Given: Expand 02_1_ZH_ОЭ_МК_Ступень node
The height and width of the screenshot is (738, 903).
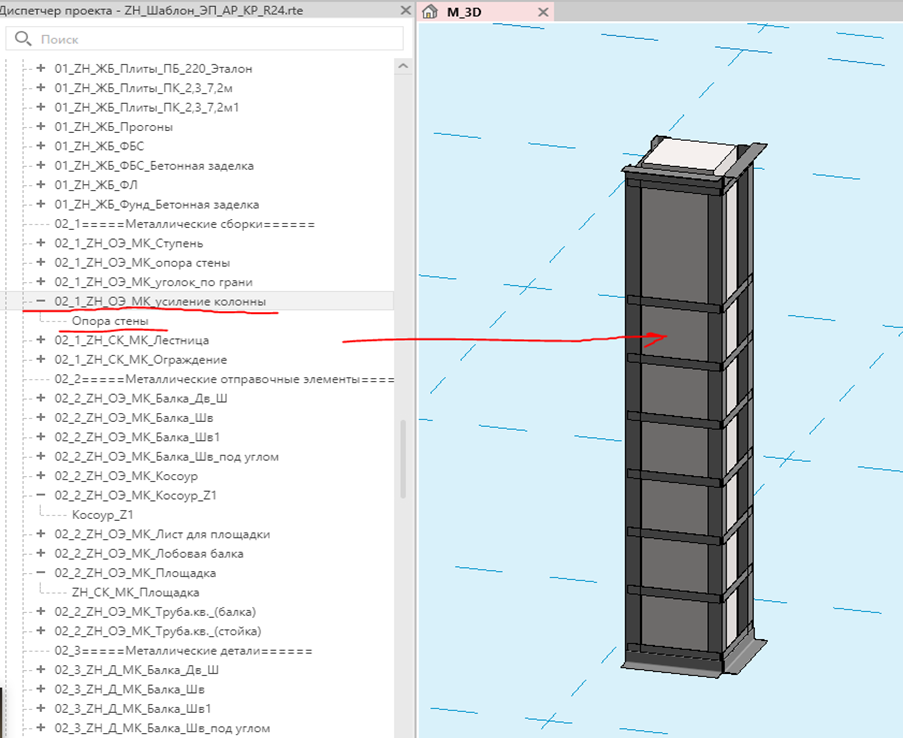Looking at the screenshot, I should 41,243.
